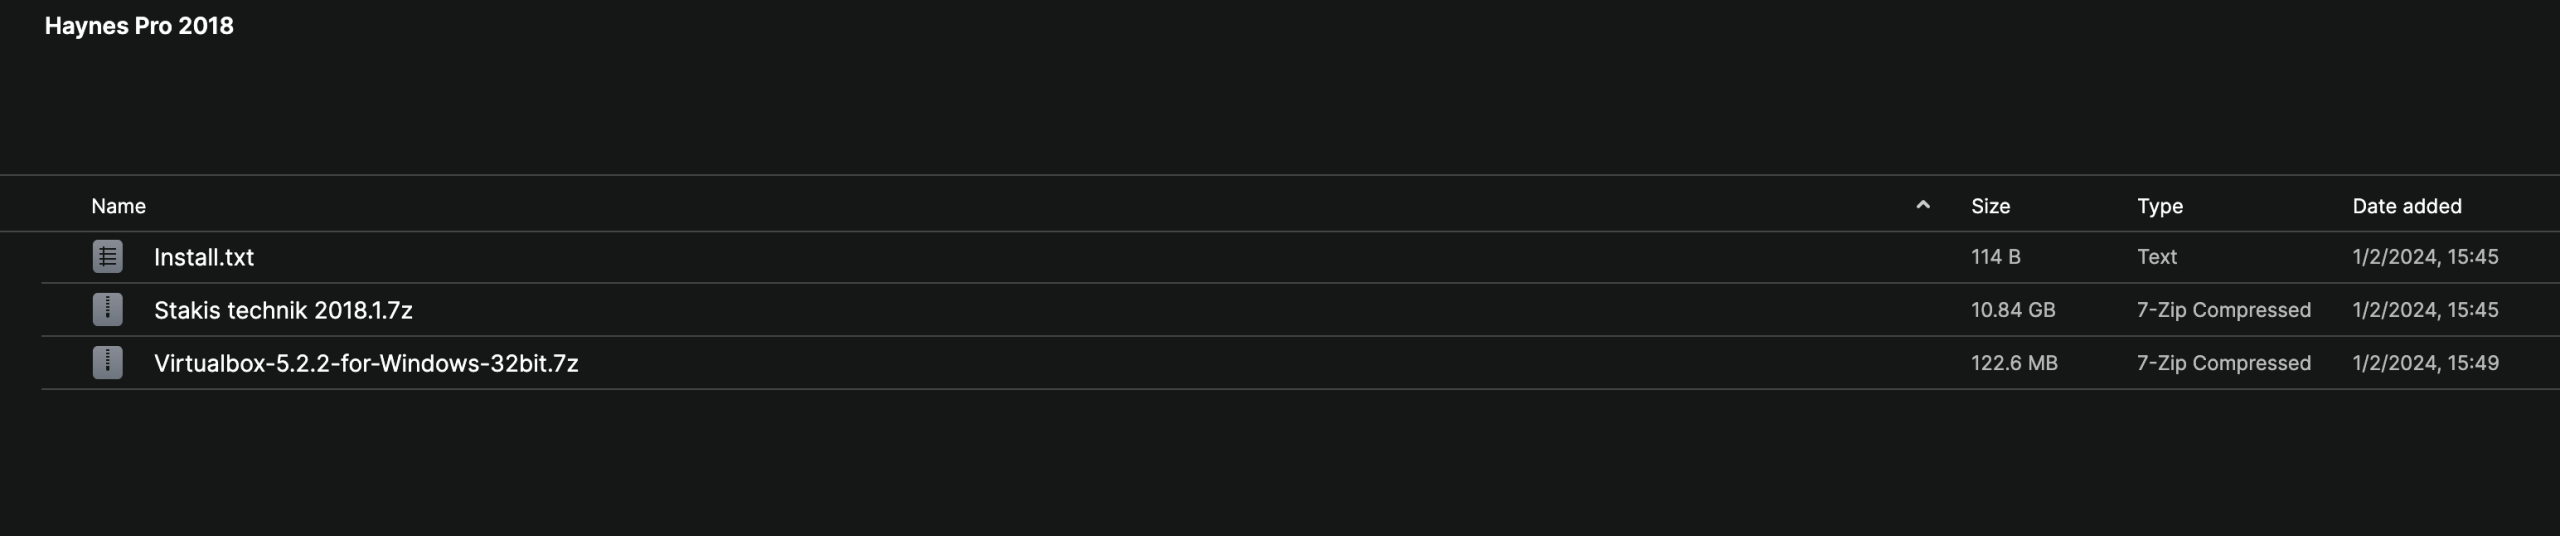
Task: Click the Text type of Install.txt
Action: pos(2156,257)
